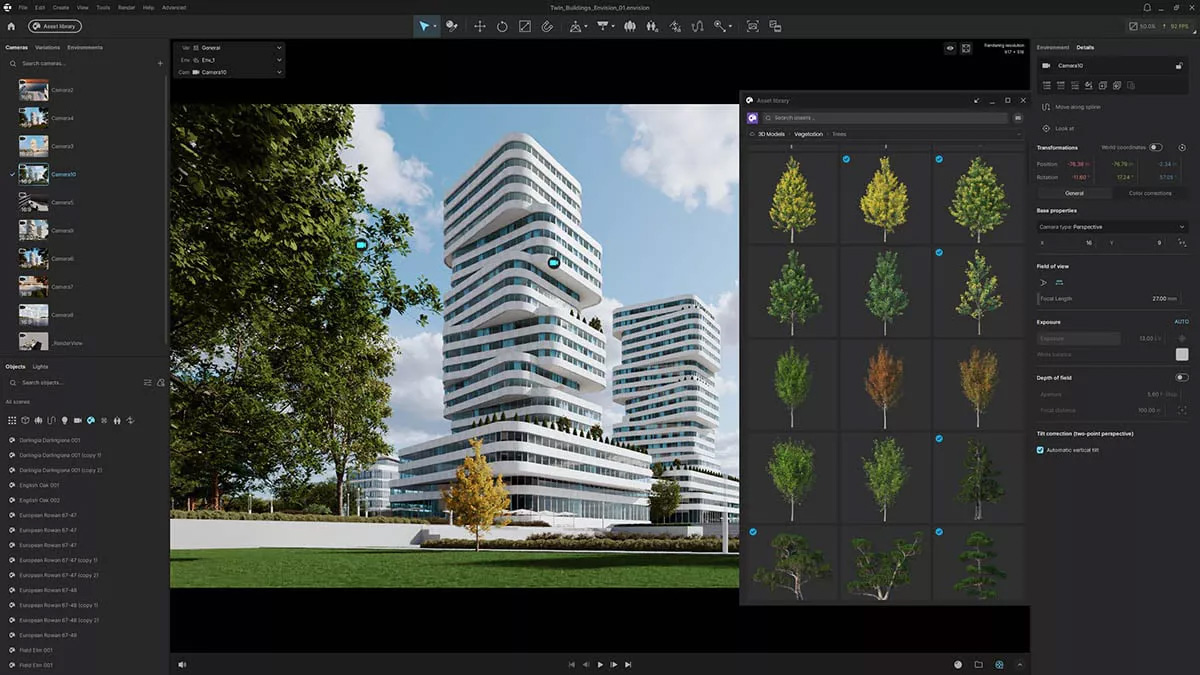The height and width of the screenshot is (675, 1200).
Task: Select the Camera2 thumbnail
Action: [33, 90]
